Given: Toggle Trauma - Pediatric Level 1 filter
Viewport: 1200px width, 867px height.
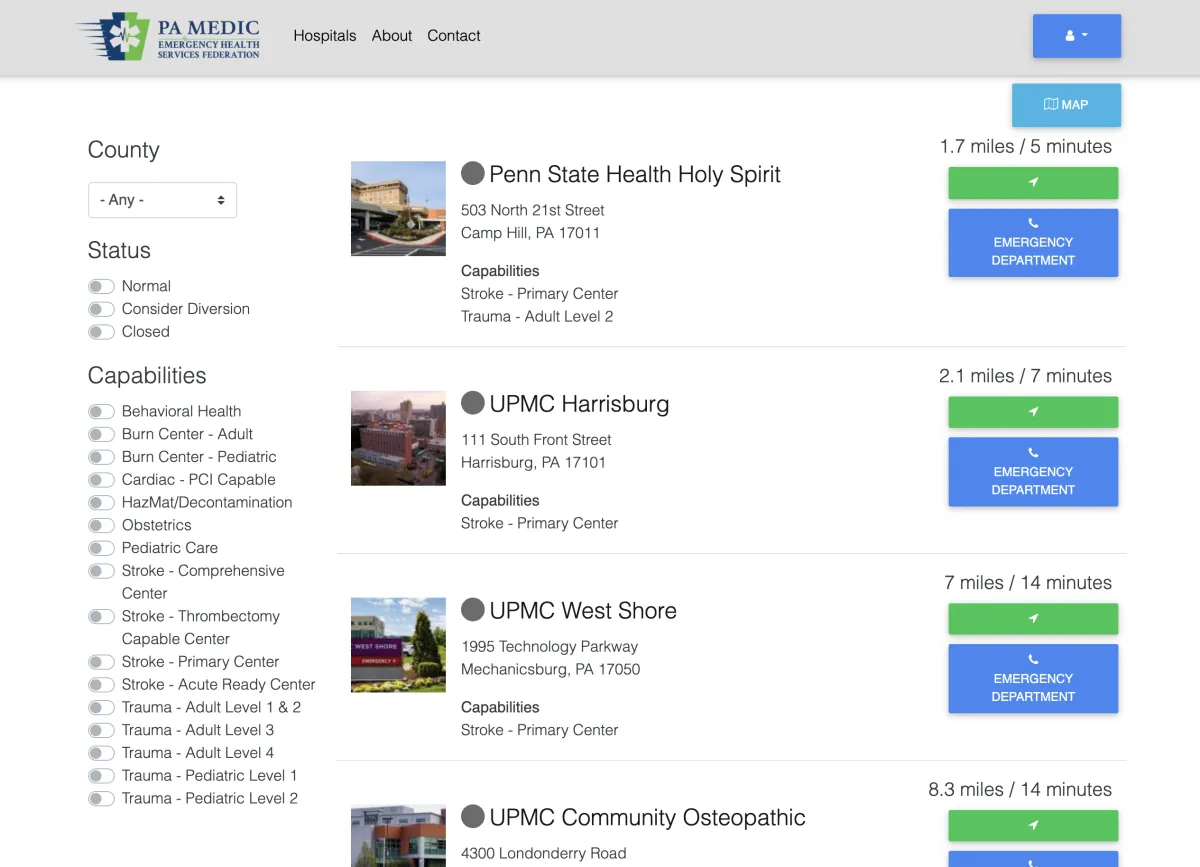Looking at the screenshot, I should coord(101,777).
